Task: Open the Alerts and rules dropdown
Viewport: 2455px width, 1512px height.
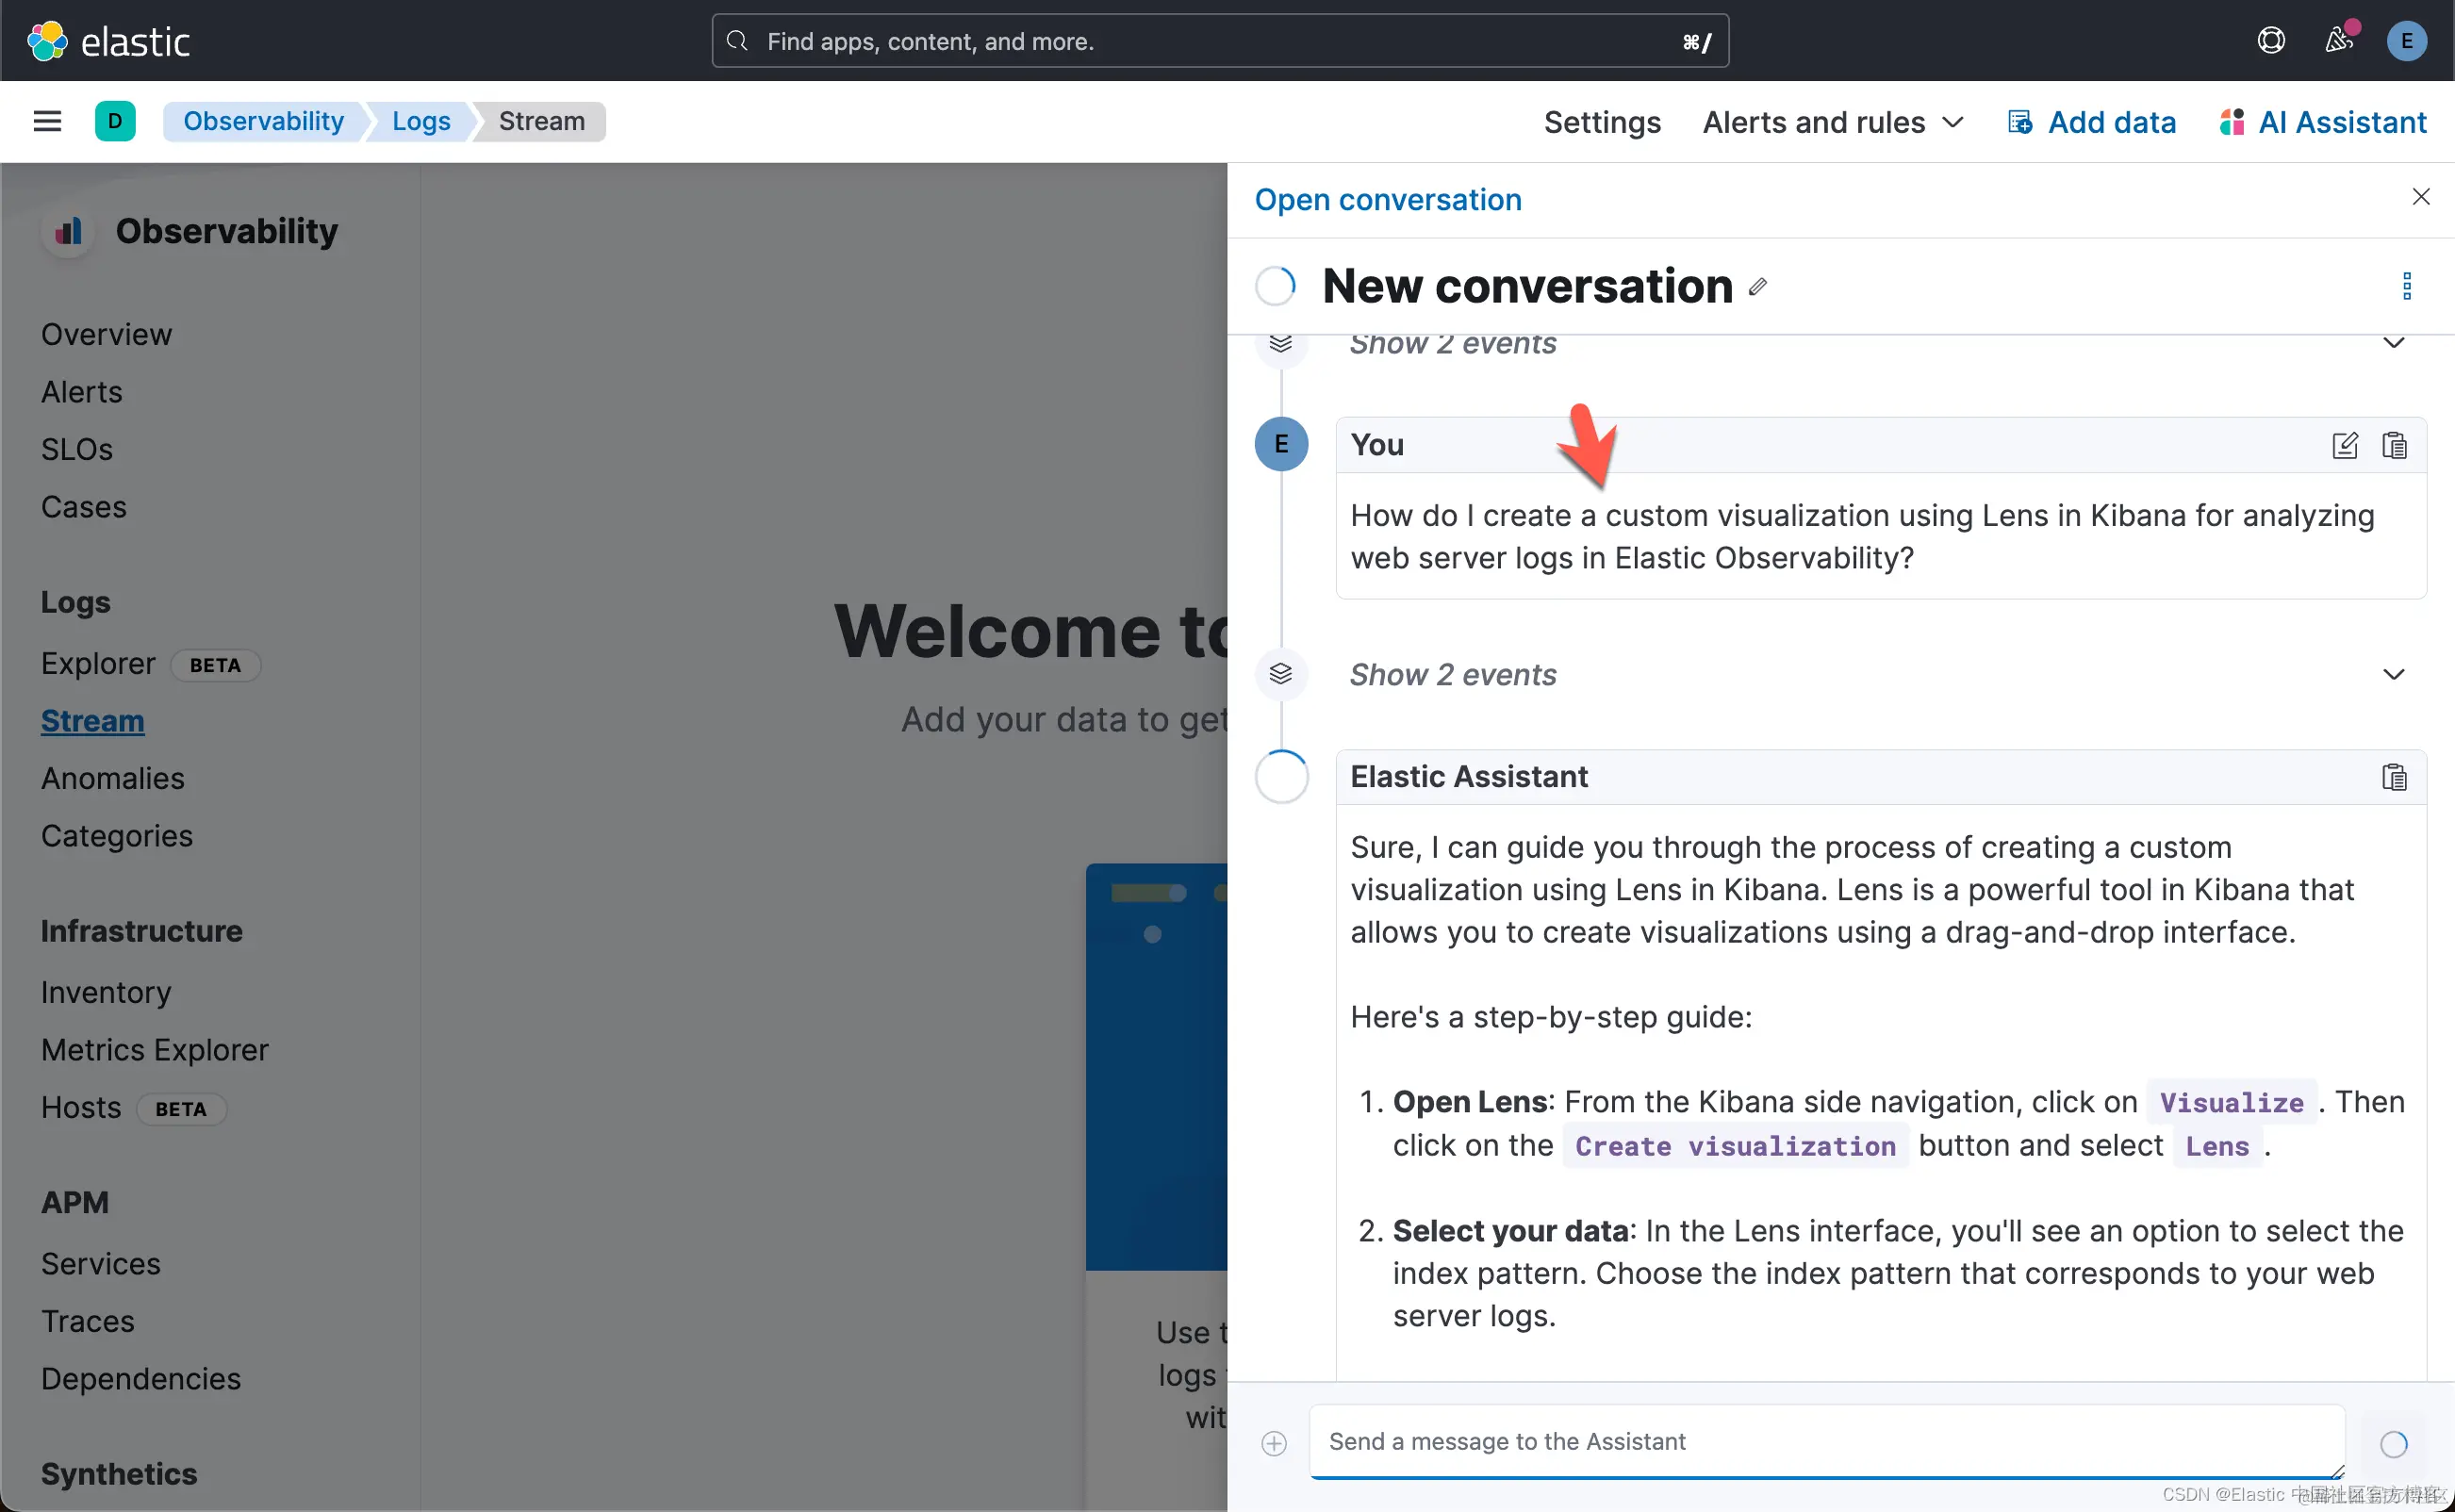Action: point(1833,122)
